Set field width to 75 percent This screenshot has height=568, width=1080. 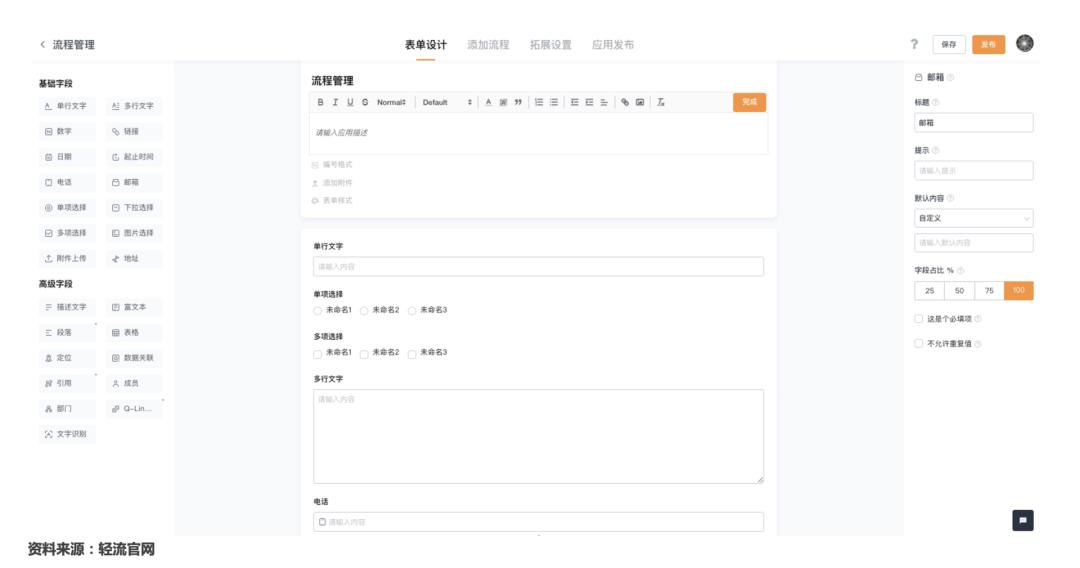(989, 291)
